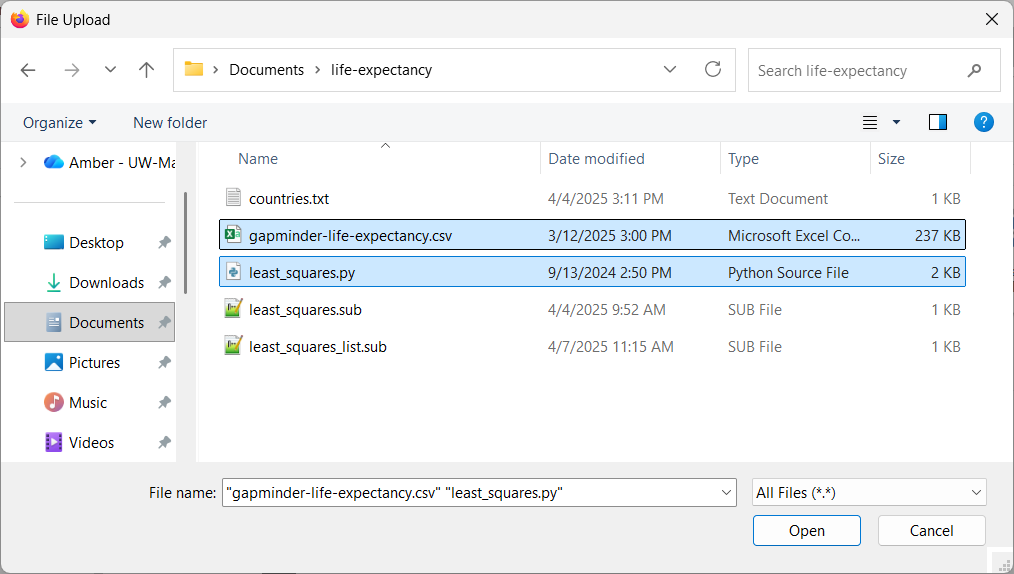The image size is (1014, 574).
Task: Expand the Amber OneDrive tree node
Action: 23,162
